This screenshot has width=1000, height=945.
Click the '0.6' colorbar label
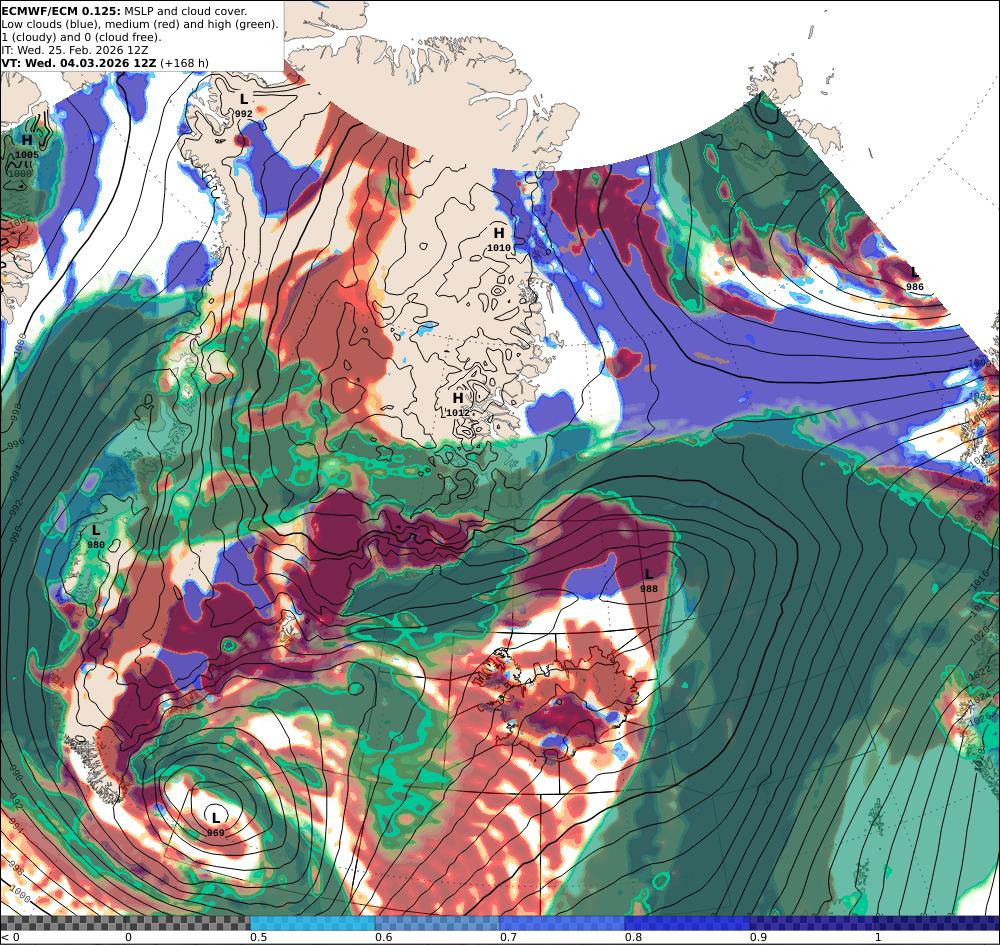tap(383, 937)
